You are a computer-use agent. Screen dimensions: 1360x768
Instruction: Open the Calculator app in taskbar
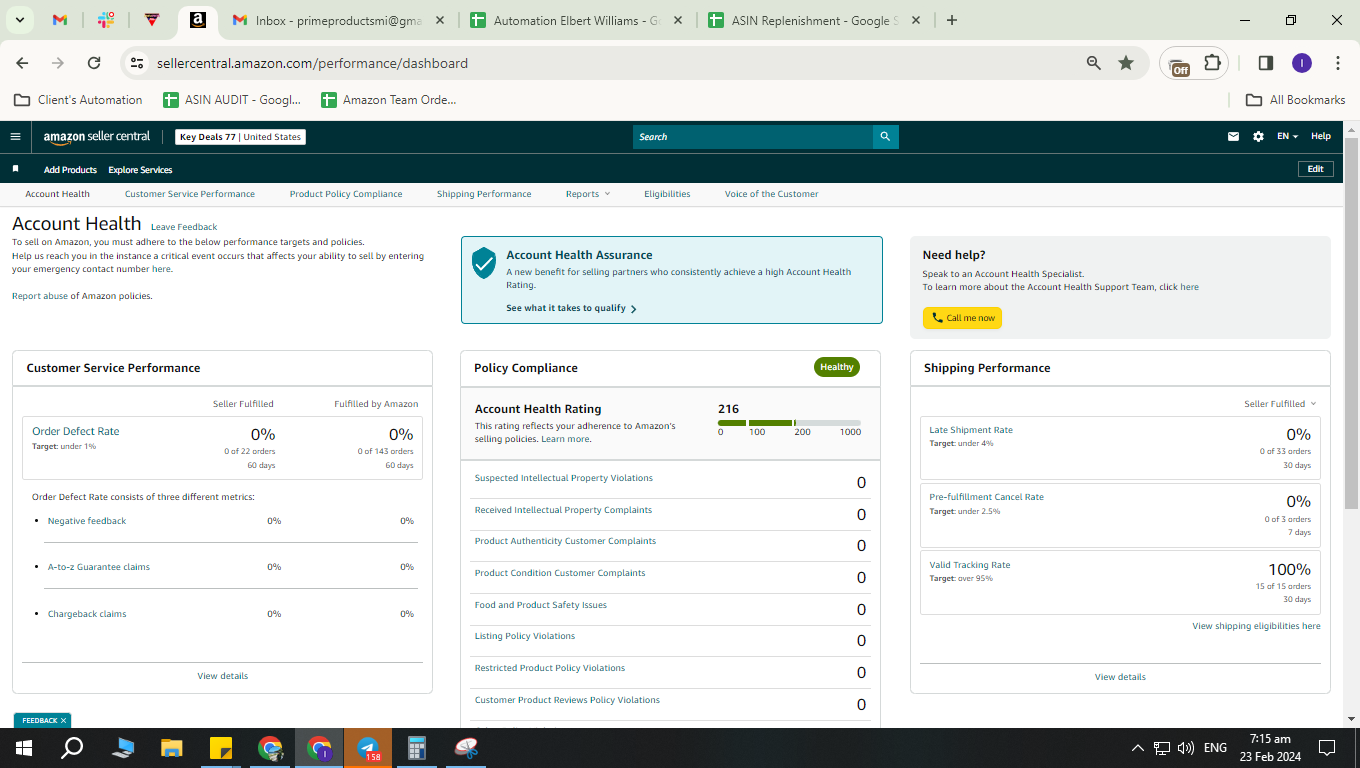[x=417, y=748]
